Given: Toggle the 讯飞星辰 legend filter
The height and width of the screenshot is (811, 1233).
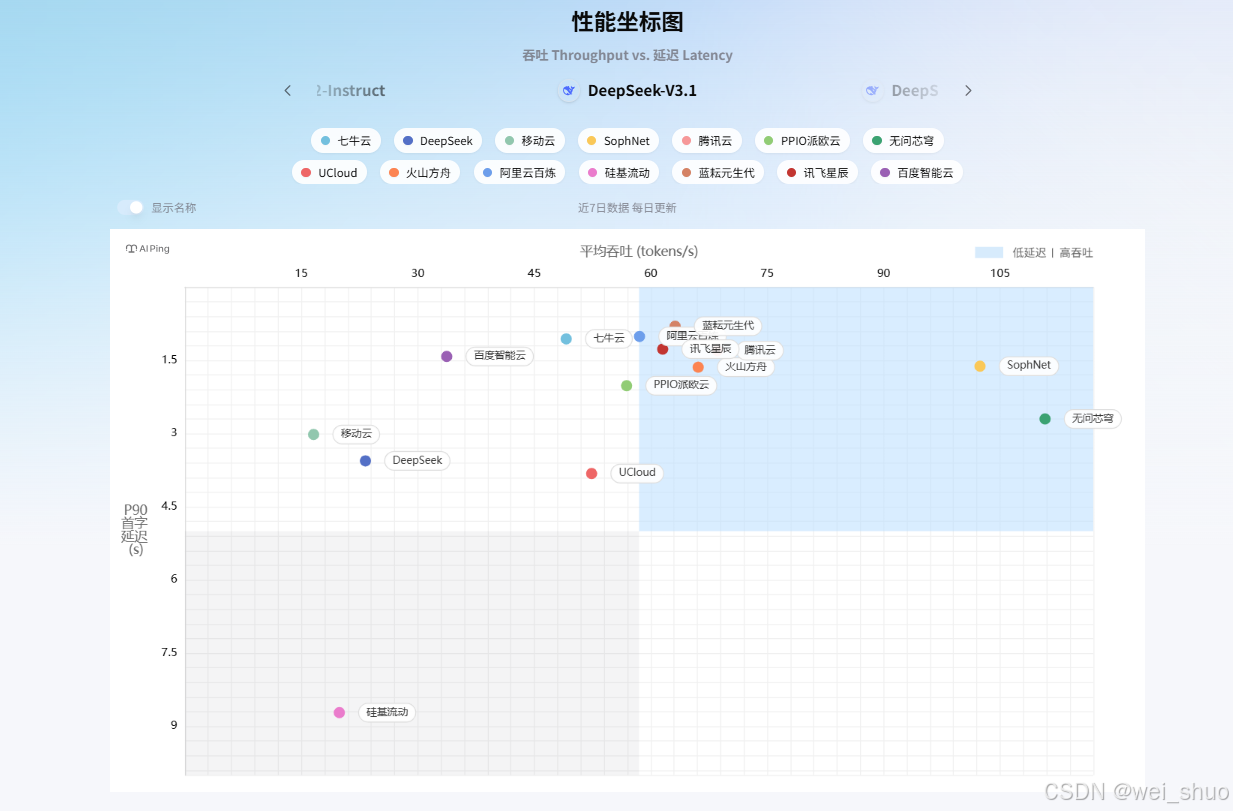Looking at the screenshot, I should (x=818, y=173).
